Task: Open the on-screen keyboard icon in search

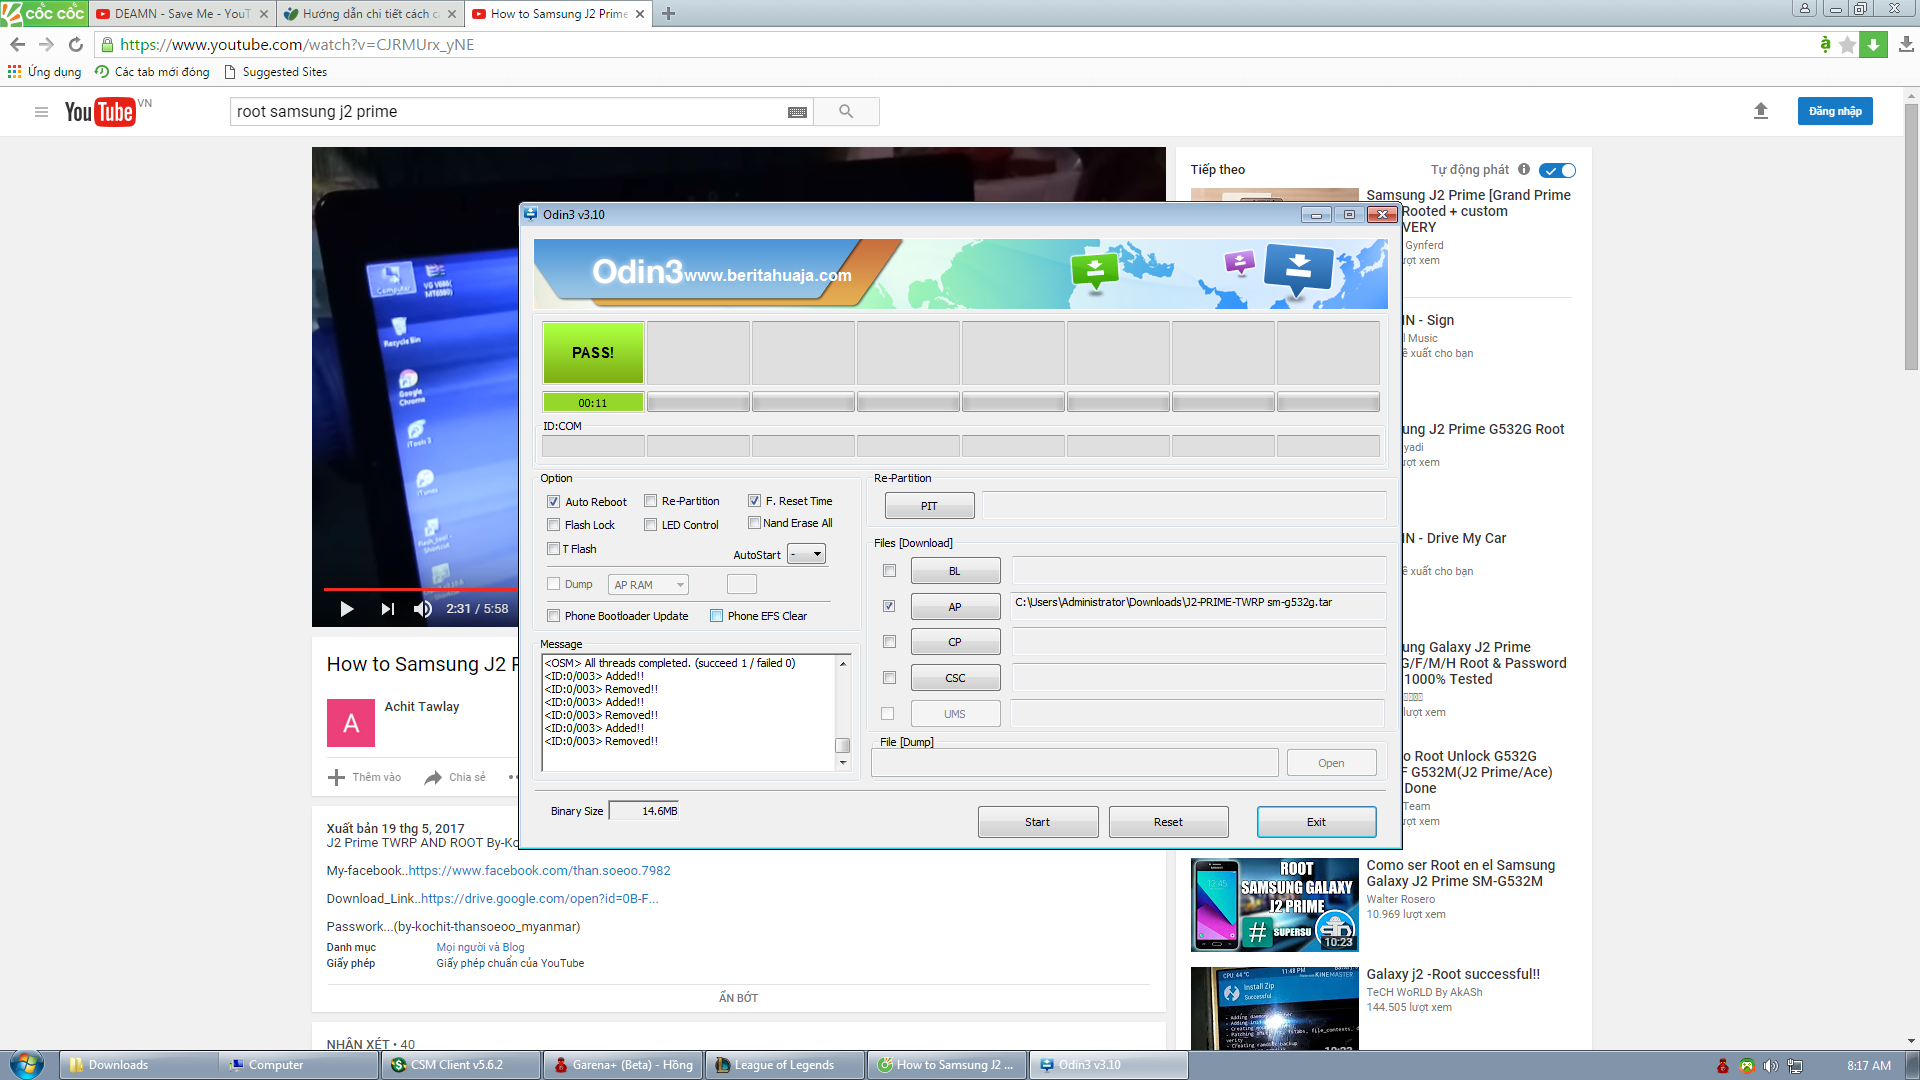Action: [797, 112]
